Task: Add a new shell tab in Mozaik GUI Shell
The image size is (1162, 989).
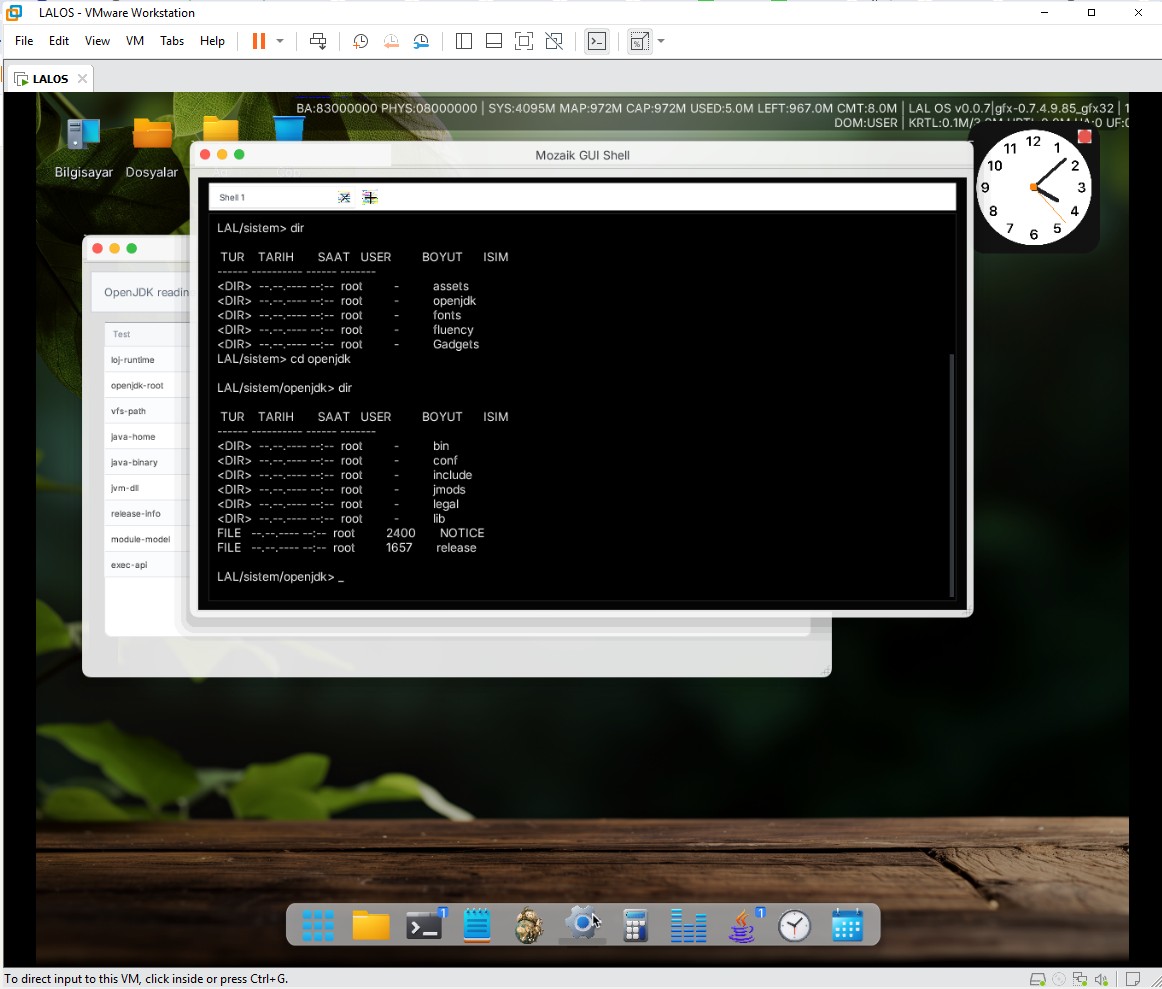Action: [x=370, y=197]
